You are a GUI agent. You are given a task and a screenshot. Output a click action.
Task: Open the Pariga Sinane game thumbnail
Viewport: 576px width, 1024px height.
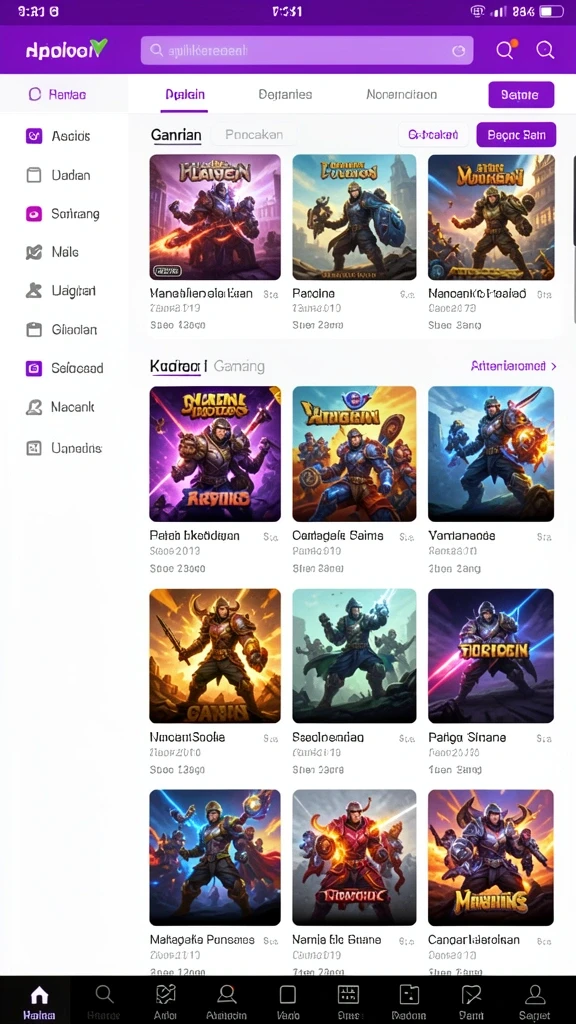[x=491, y=656]
